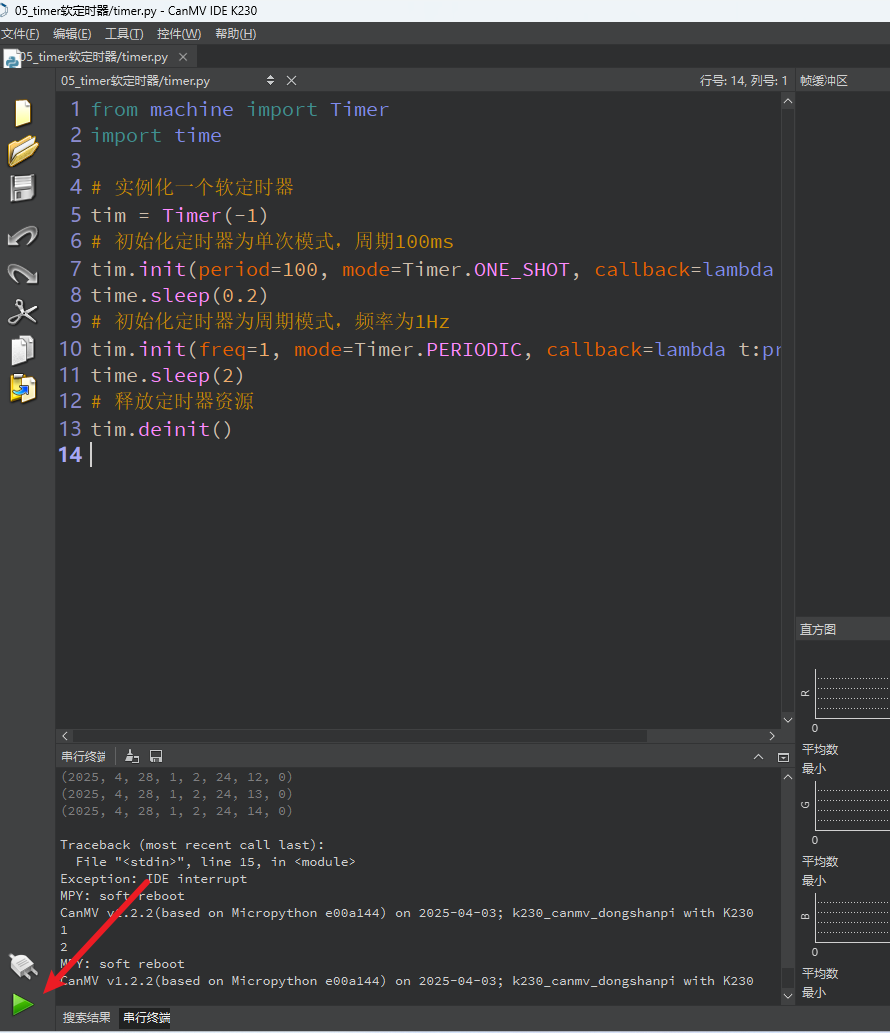The height and width of the screenshot is (1033, 890).
Task: Collapse serial terminal panel with up chevron
Action: click(758, 757)
